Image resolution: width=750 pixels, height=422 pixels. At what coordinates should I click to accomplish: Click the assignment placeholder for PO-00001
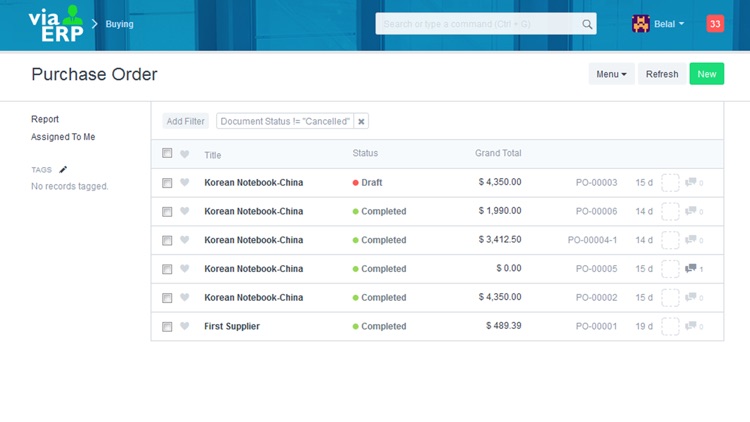(670, 326)
